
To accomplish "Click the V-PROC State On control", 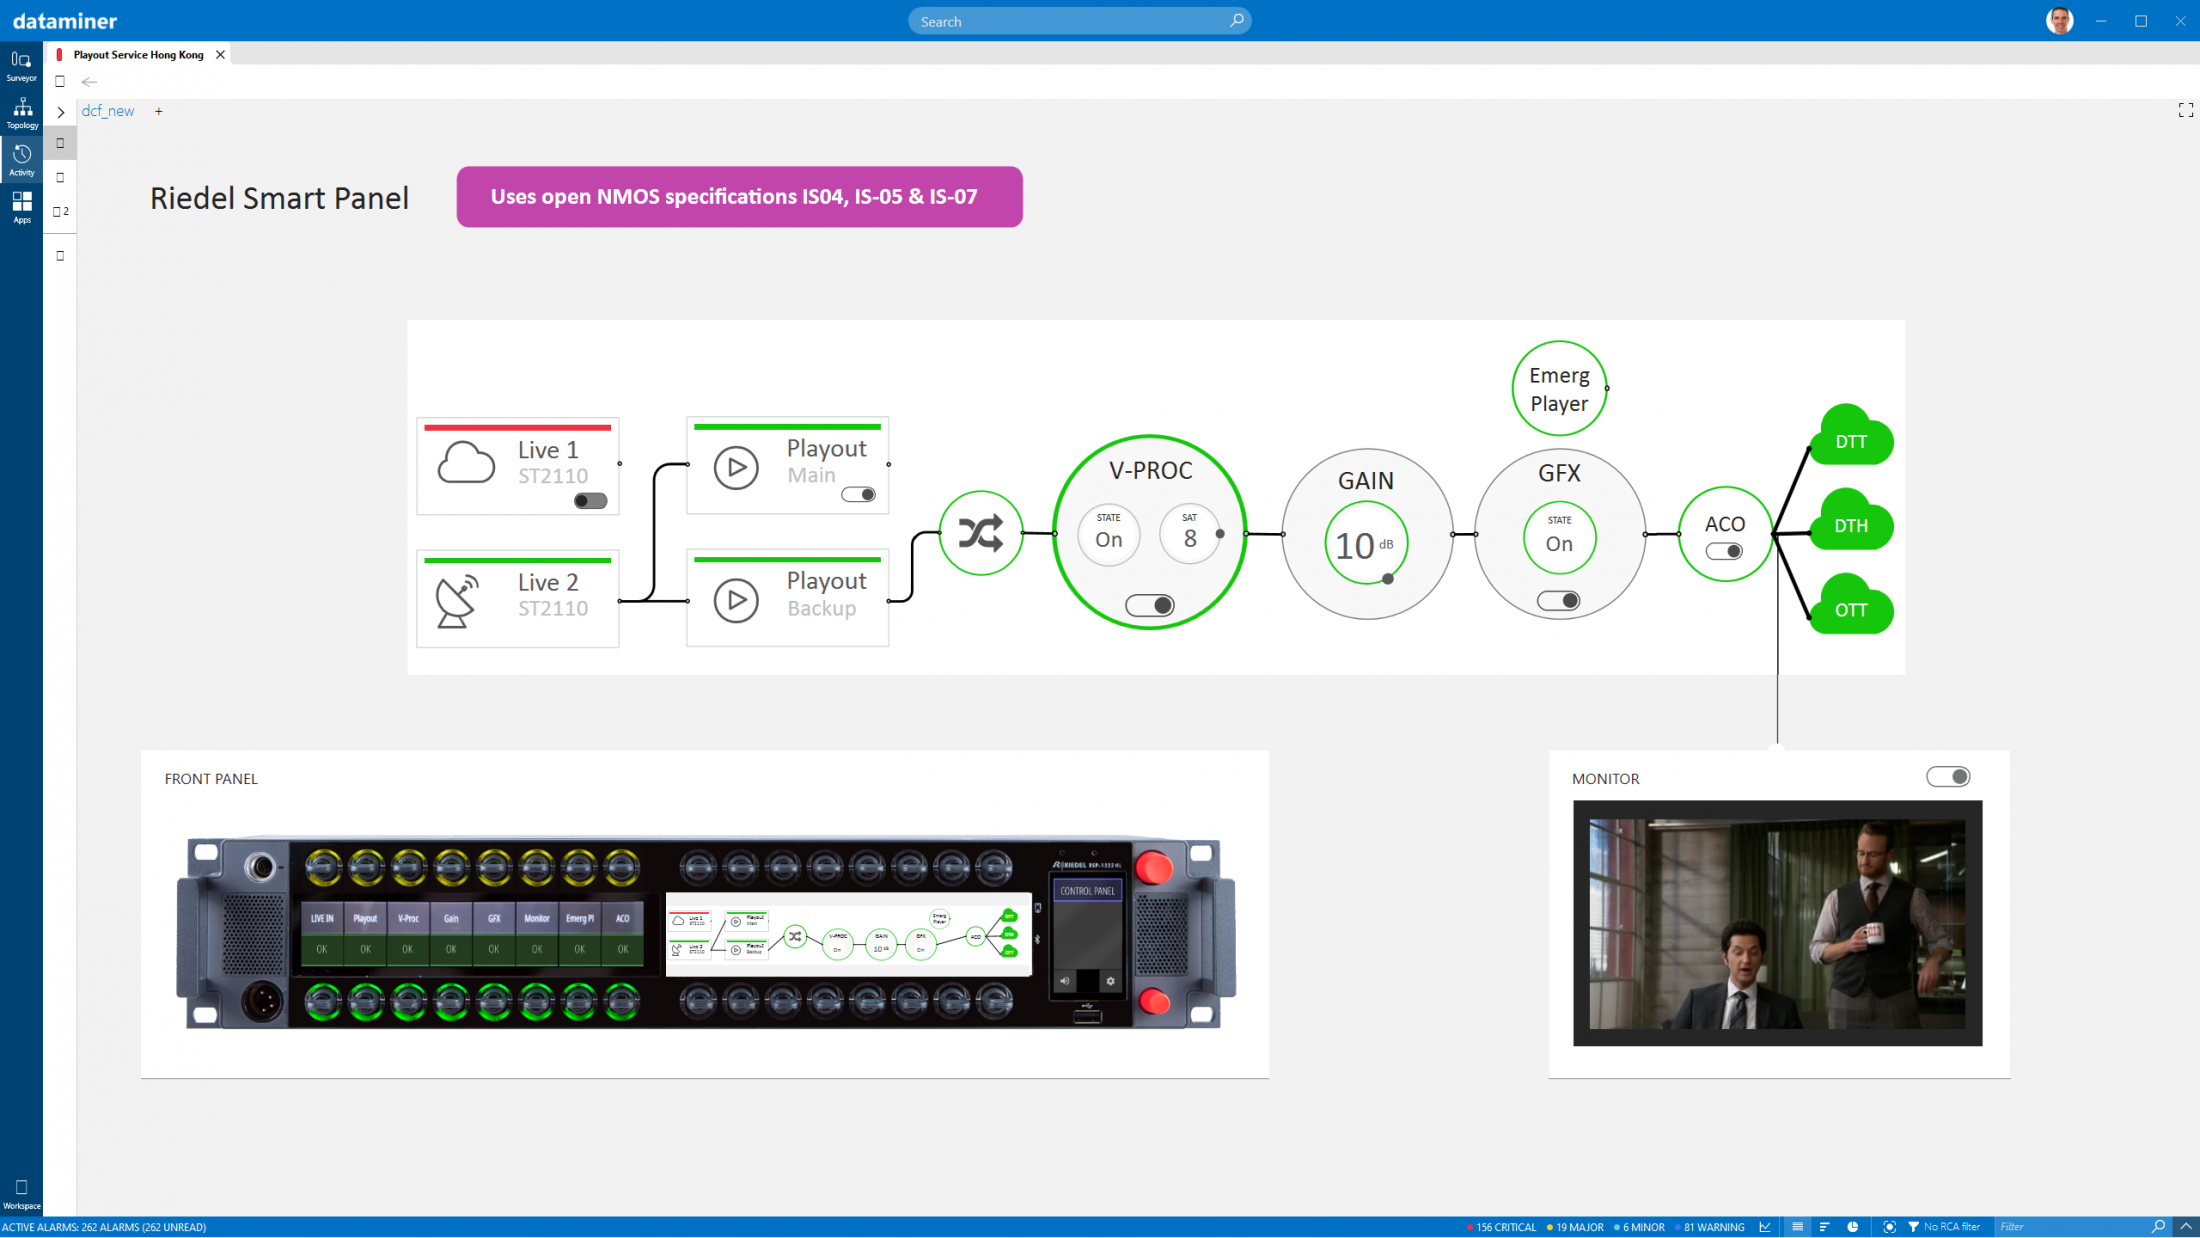I will click(1108, 534).
